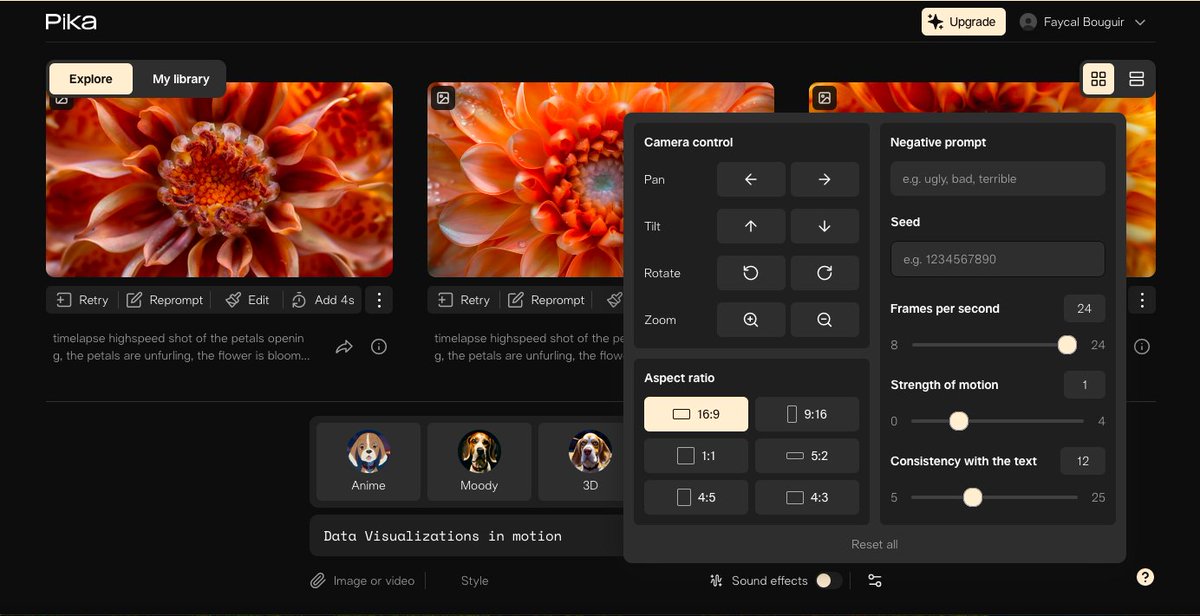The width and height of the screenshot is (1200, 616).
Task: Switch to My library tab
Action: [x=181, y=79]
